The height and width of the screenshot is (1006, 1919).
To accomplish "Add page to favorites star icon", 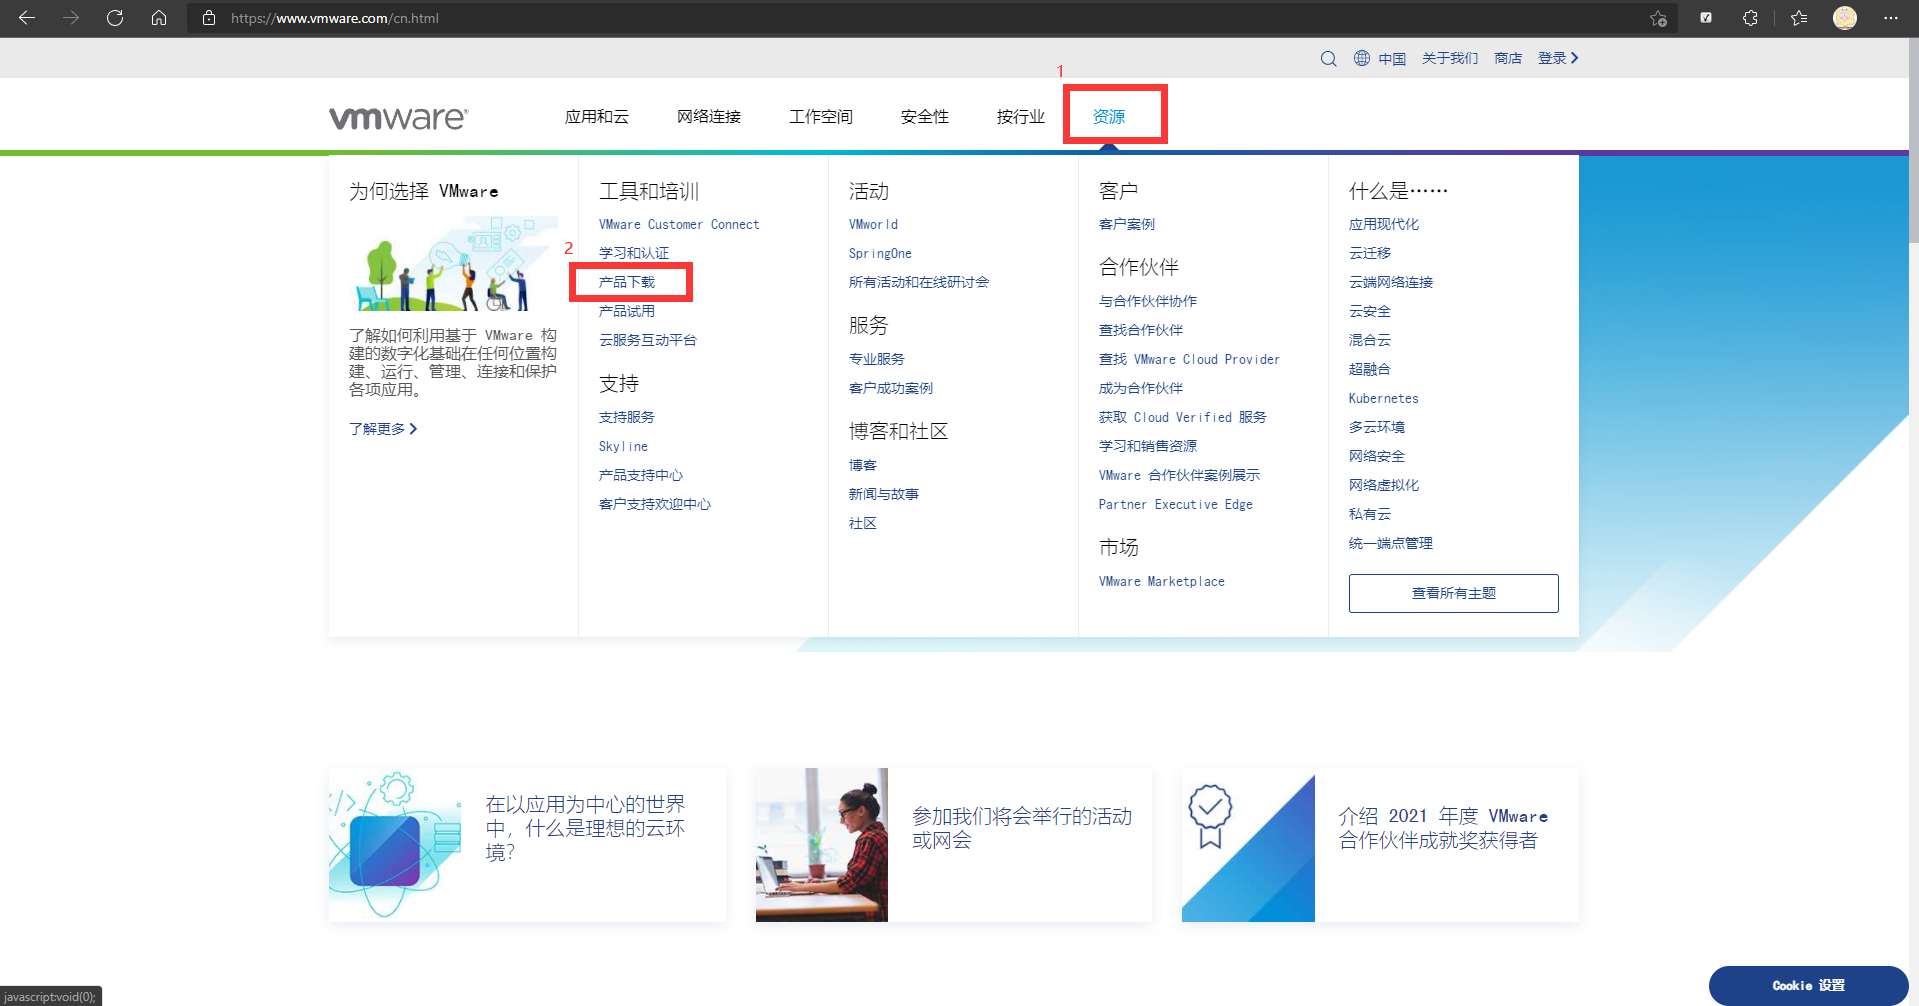I will coord(1658,18).
